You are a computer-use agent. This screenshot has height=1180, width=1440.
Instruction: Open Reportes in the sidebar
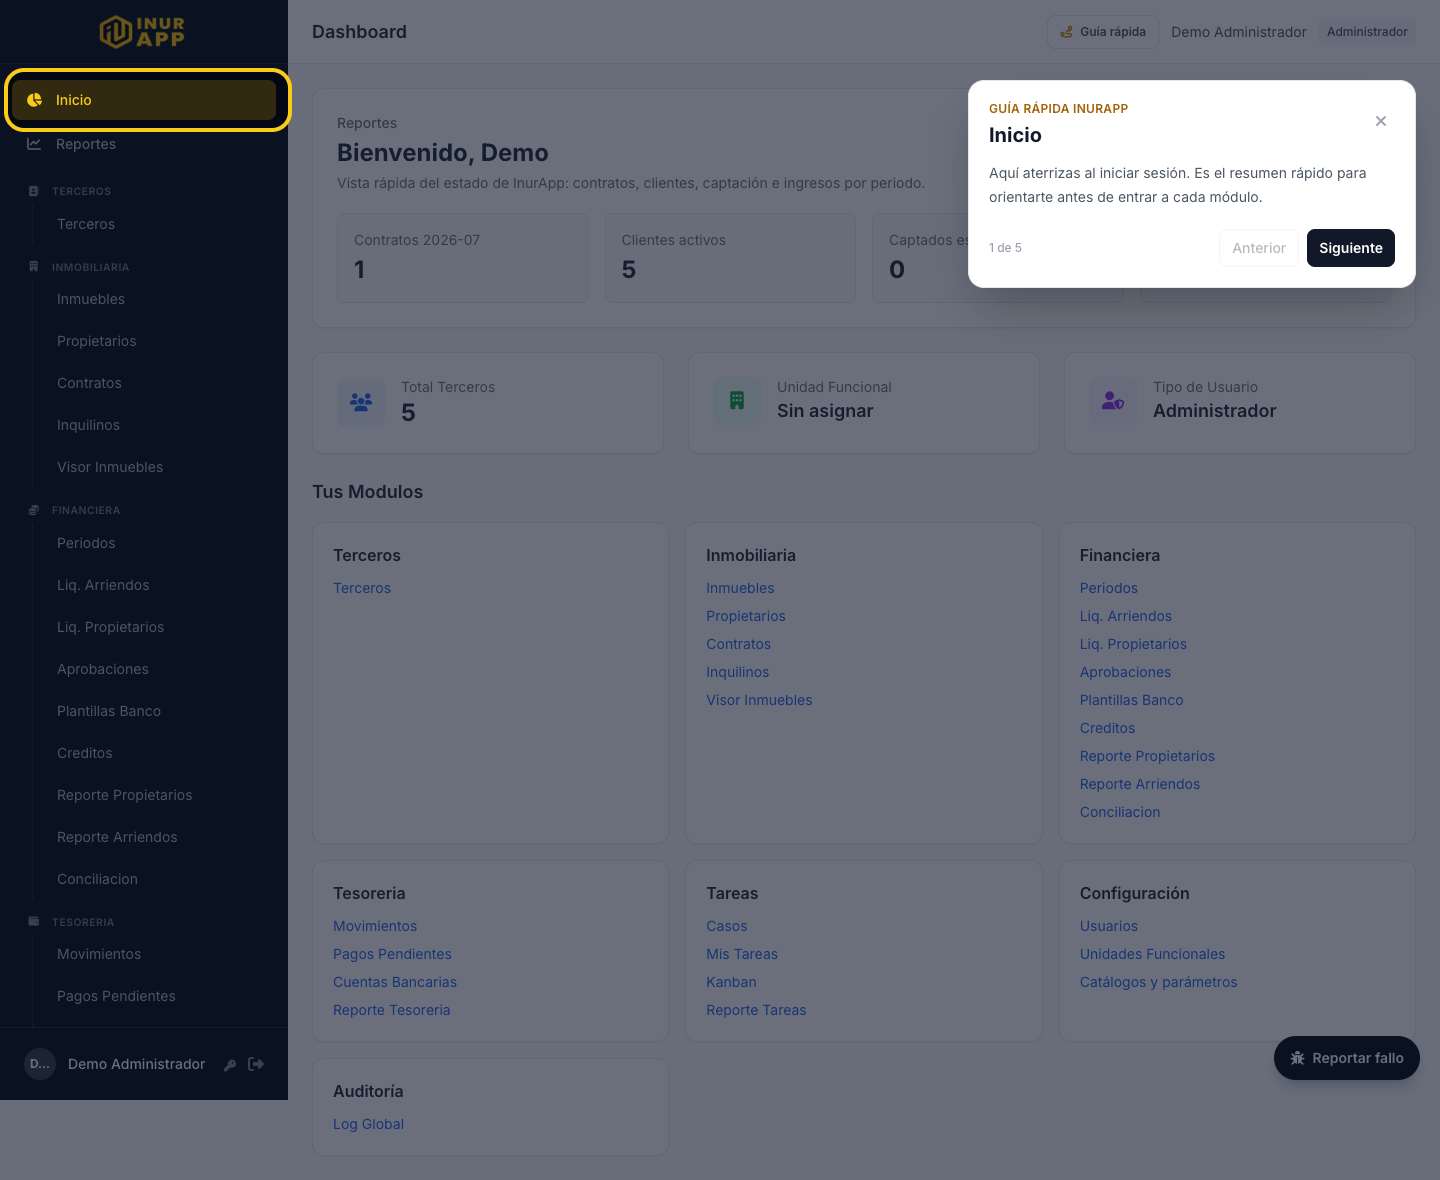tap(146, 144)
